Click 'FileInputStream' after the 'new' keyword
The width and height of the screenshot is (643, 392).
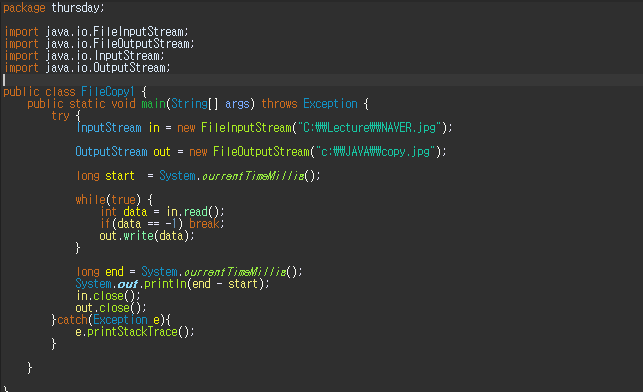click(246, 128)
